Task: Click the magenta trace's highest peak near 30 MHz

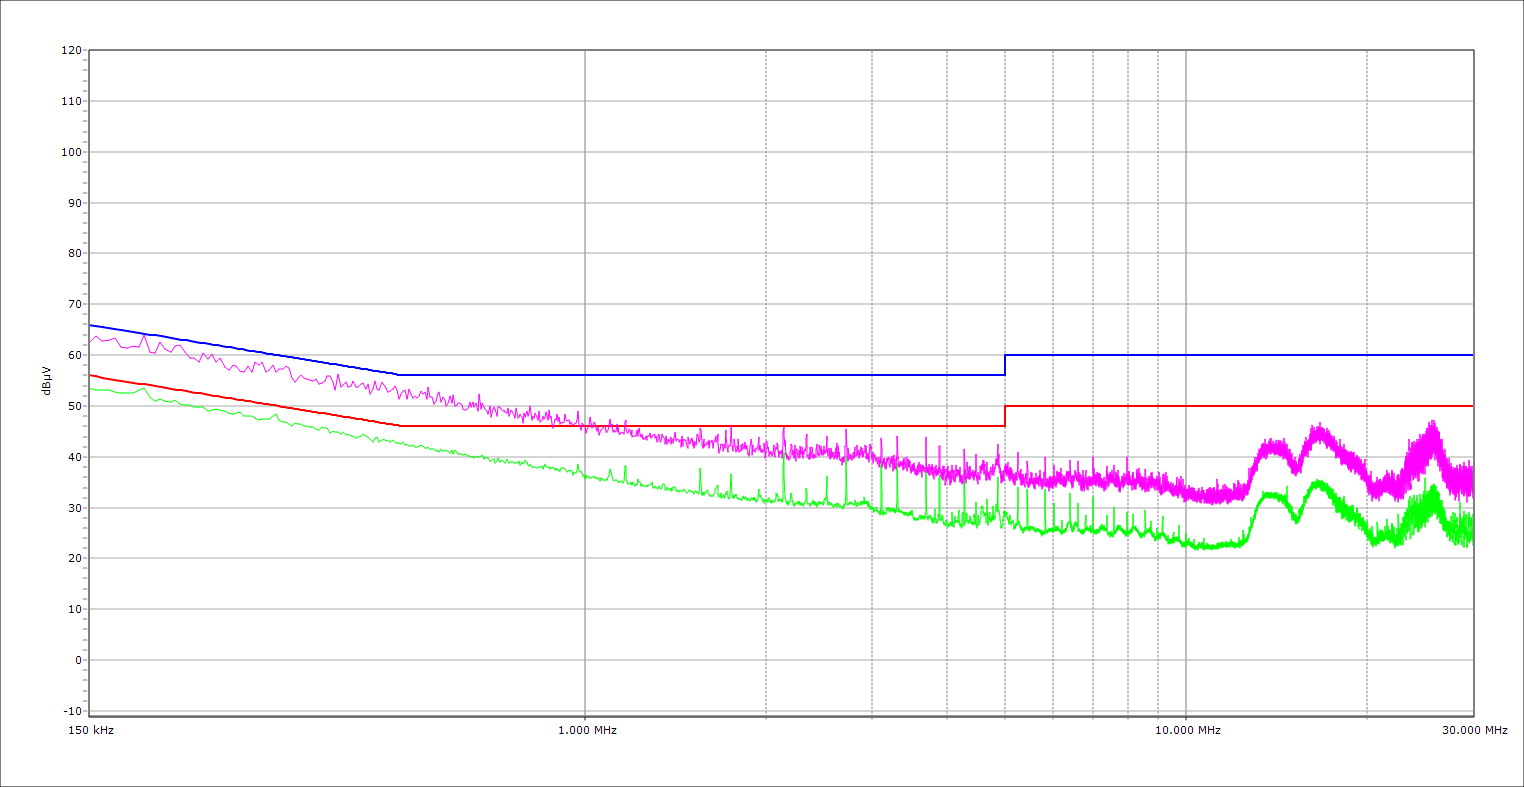Action: pos(1433,423)
